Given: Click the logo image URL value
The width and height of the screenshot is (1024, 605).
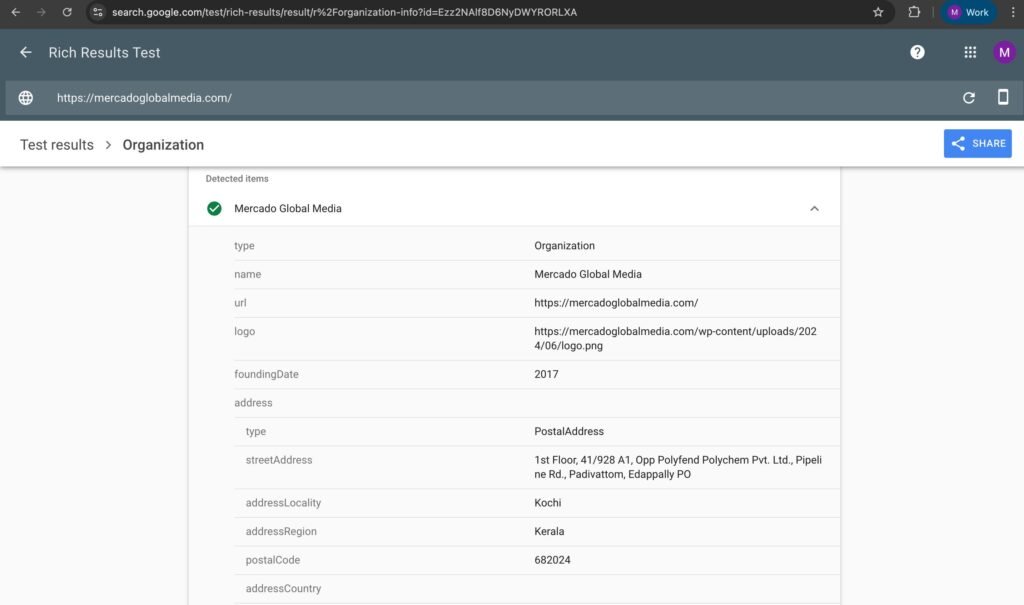Looking at the screenshot, I should 675,338.
